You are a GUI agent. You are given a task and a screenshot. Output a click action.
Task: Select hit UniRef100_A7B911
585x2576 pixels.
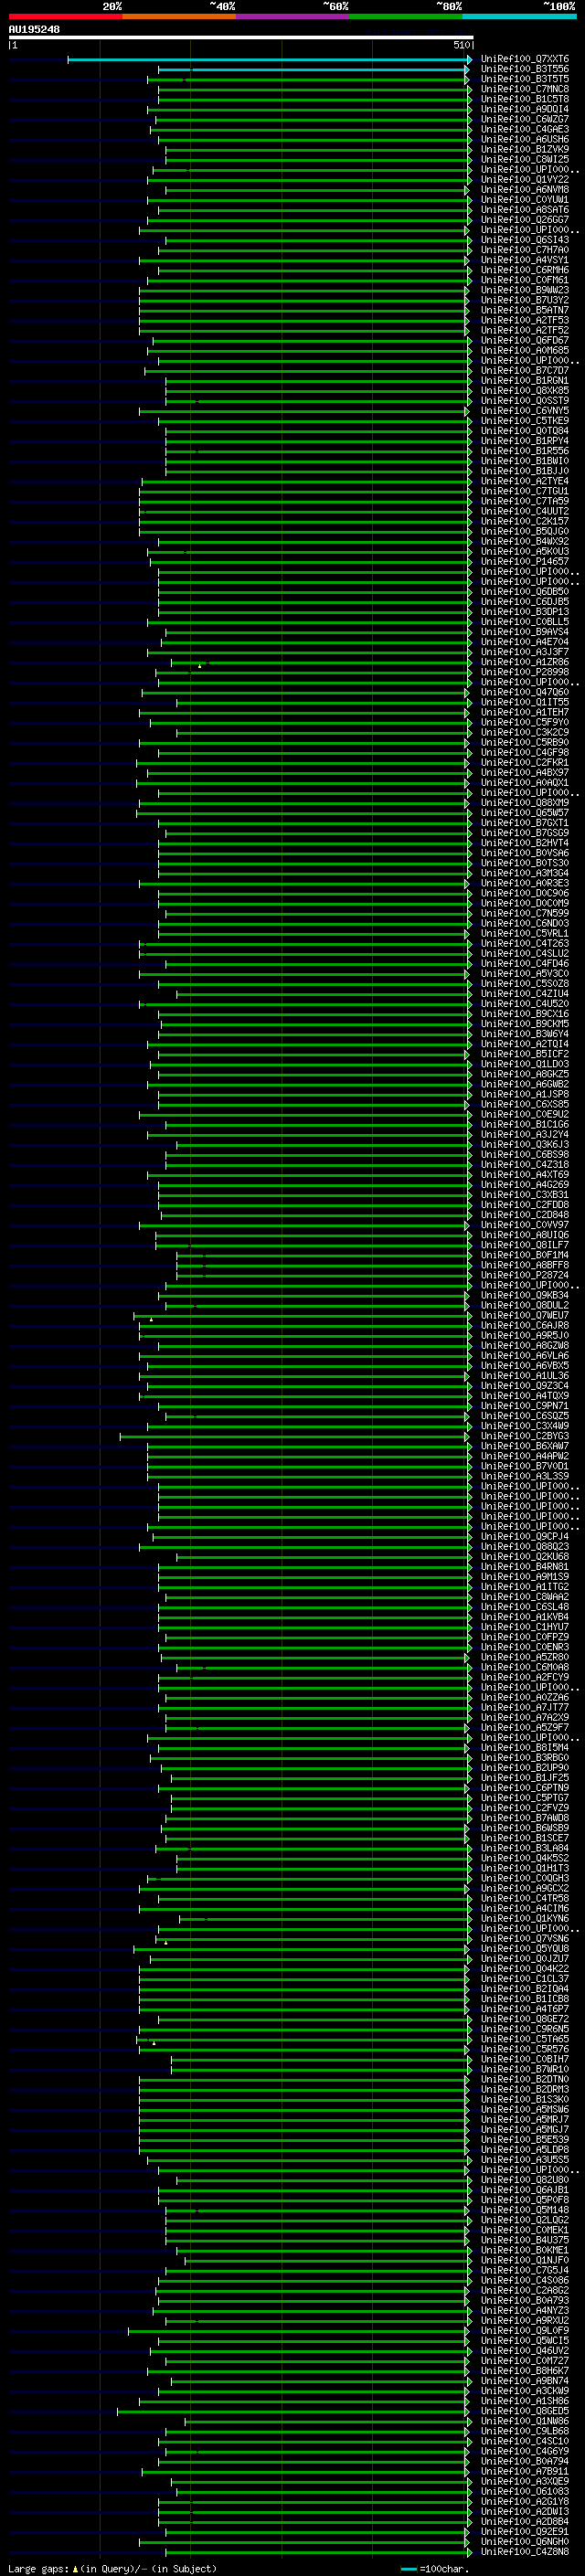point(525,2471)
